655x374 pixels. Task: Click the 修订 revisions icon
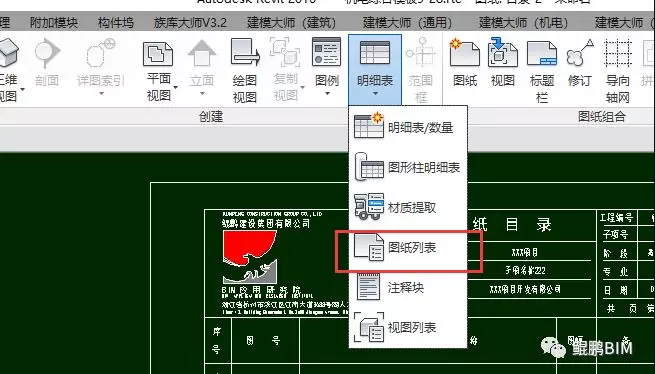[x=580, y=53]
